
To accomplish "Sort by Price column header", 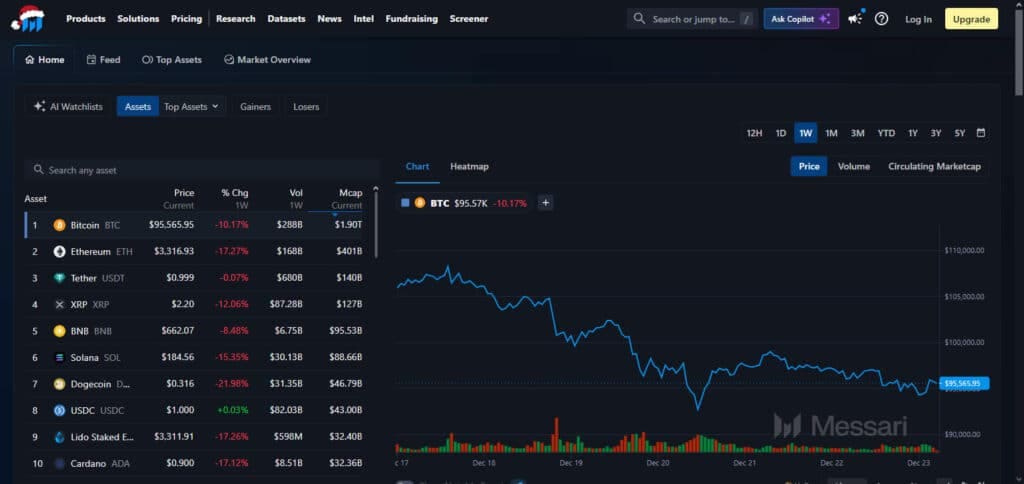I will pos(179,199).
